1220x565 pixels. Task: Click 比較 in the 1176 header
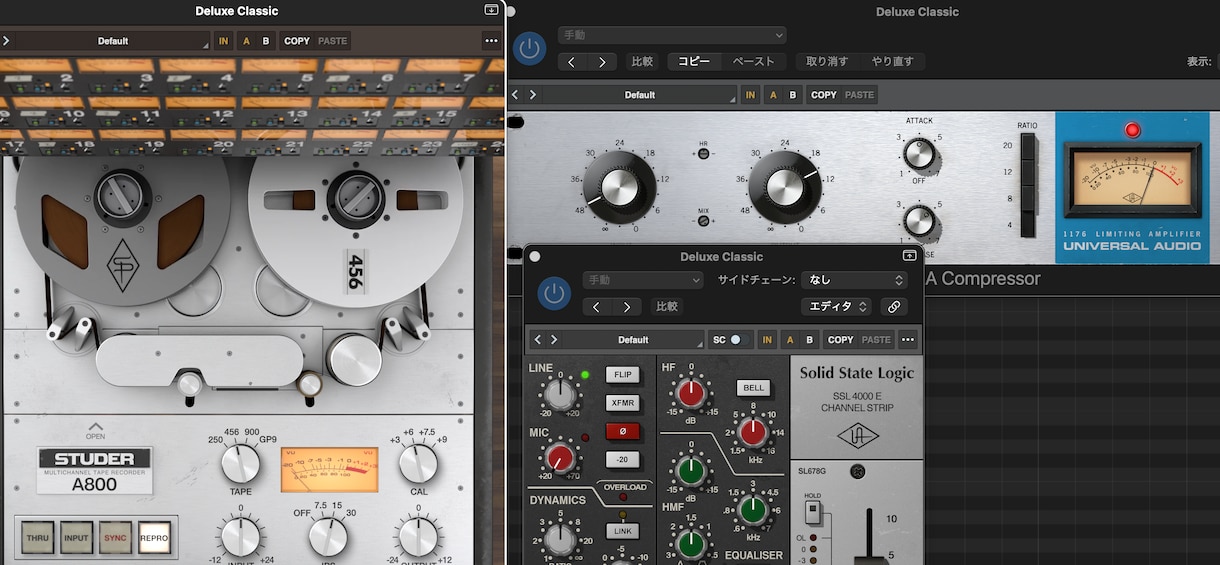point(641,62)
